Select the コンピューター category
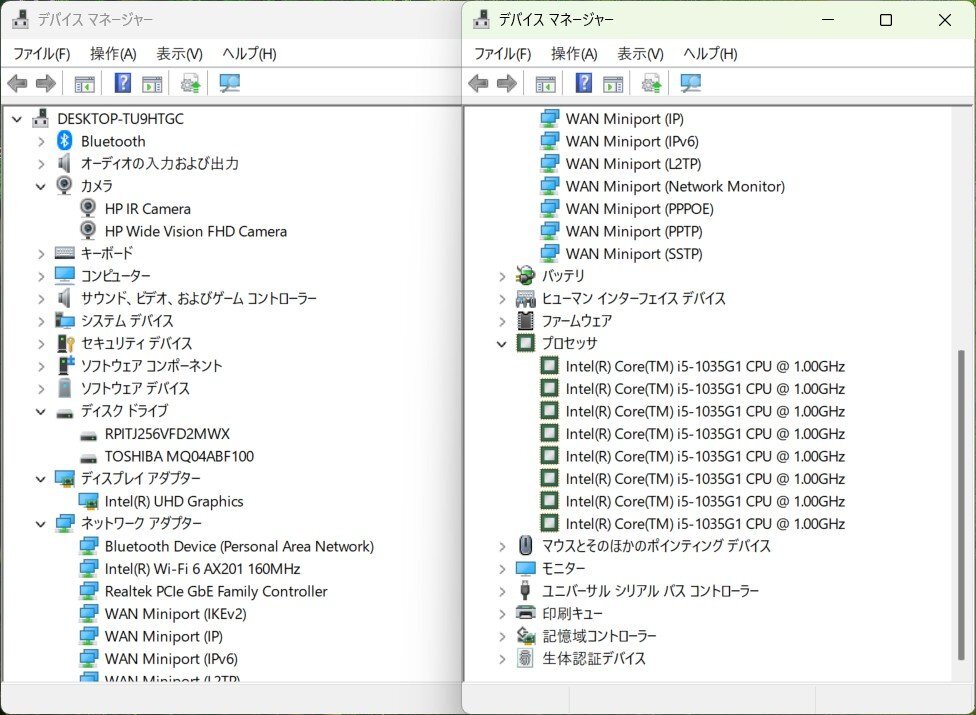This screenshot has width=976, height=715. click(115, 276)
